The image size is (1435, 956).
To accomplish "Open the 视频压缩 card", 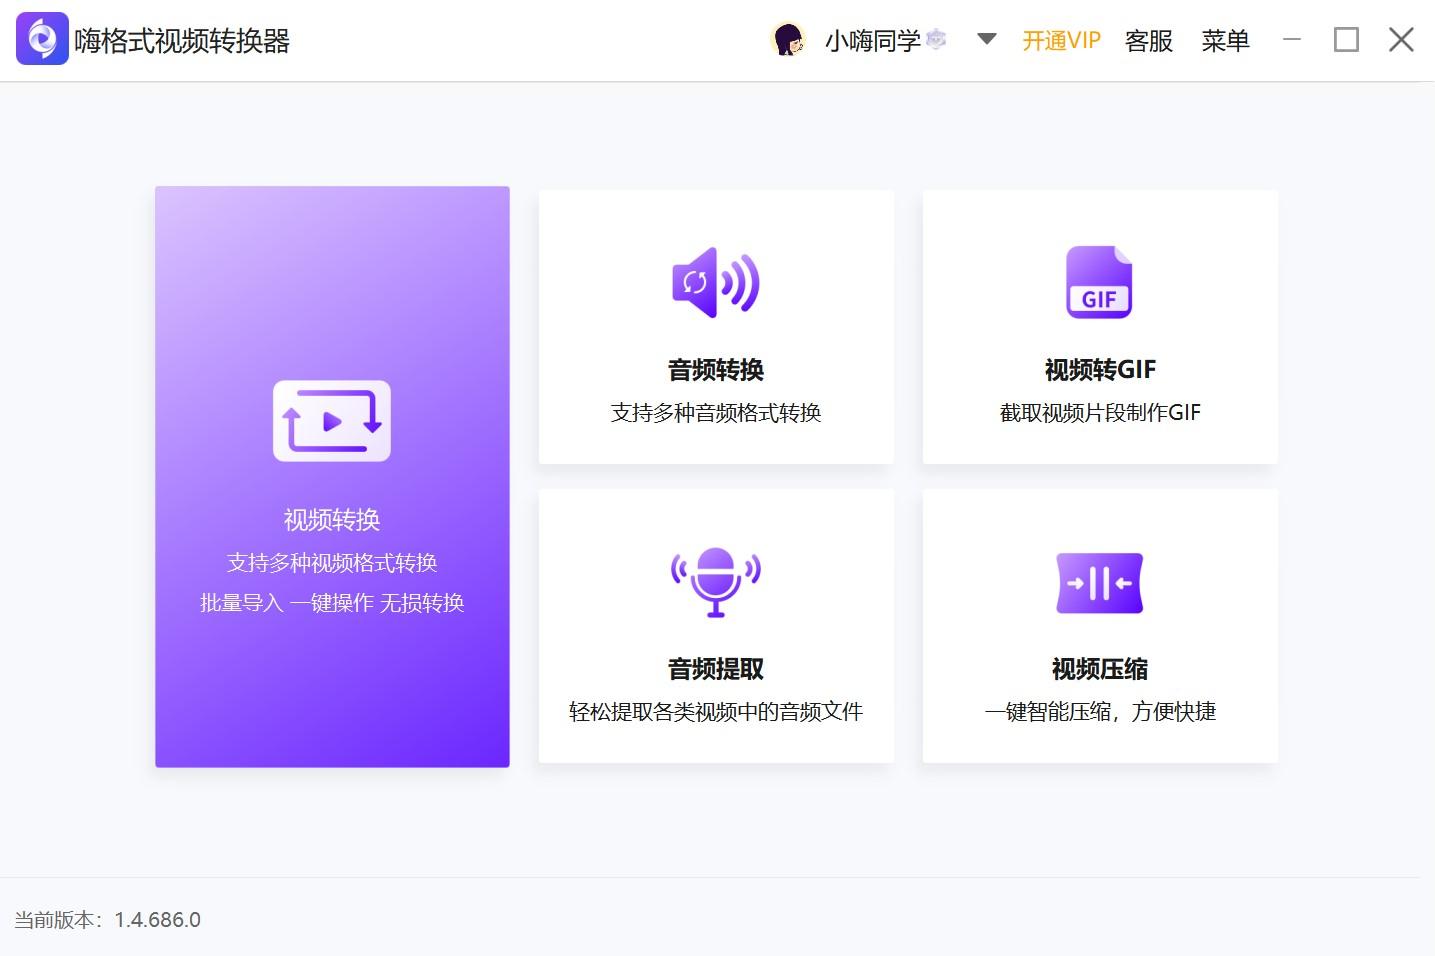I will pos(1098,626).
